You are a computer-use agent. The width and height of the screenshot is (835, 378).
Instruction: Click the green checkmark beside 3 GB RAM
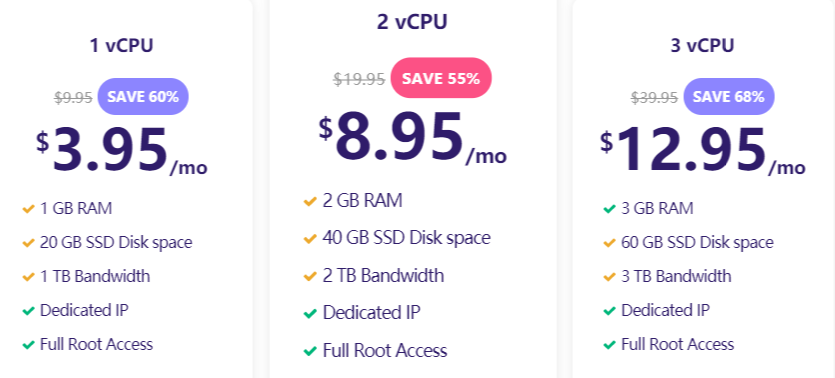[609, 209]
